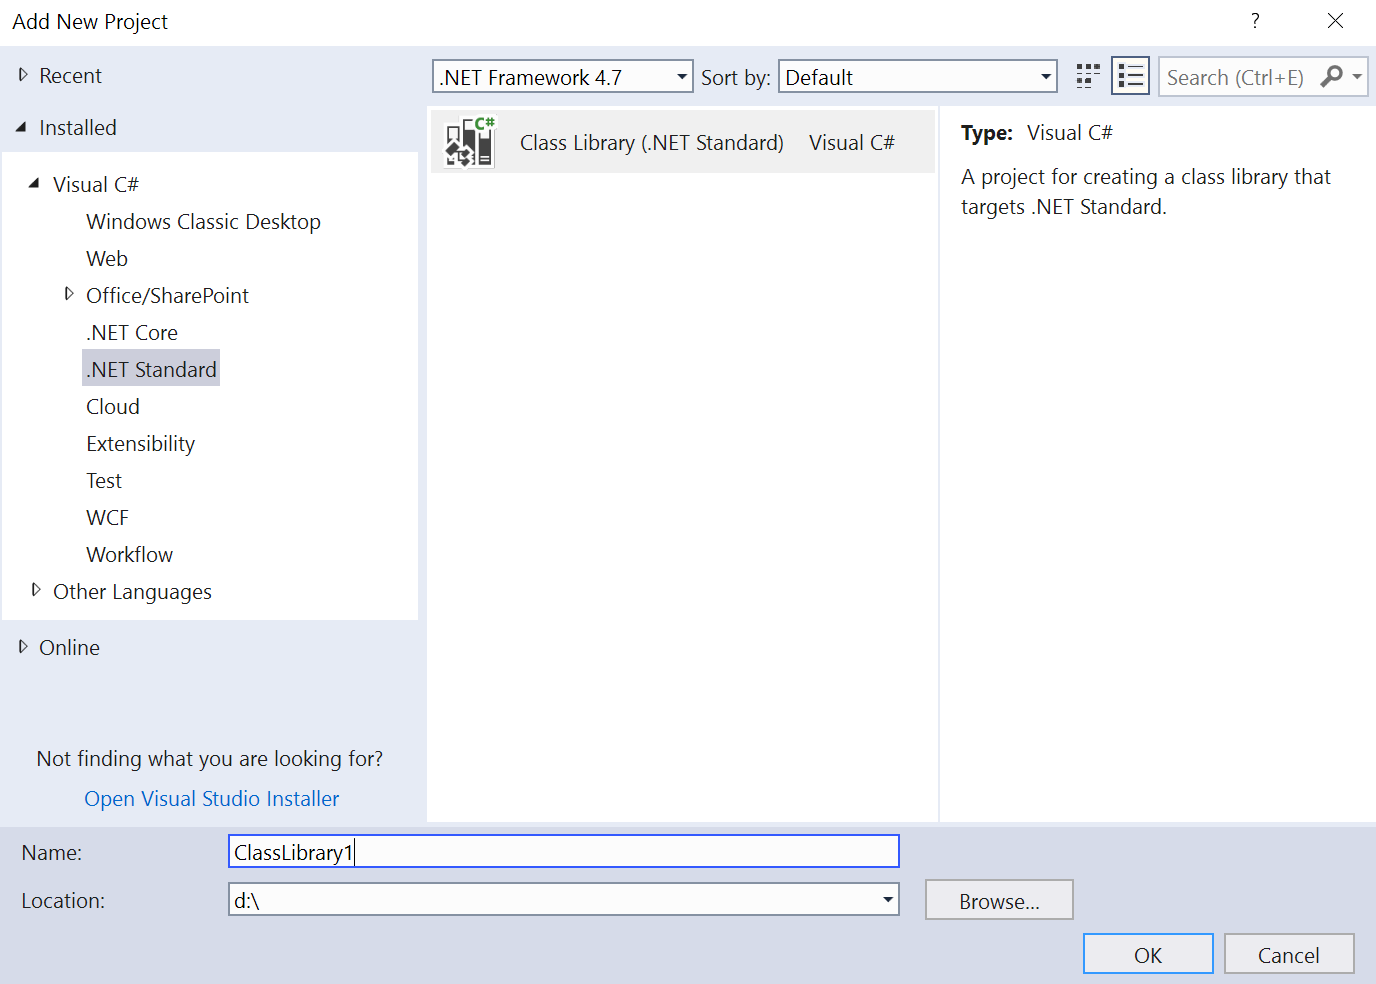Click in the Name text field
The image size is (1376, 984).
(x=564, y=852)
